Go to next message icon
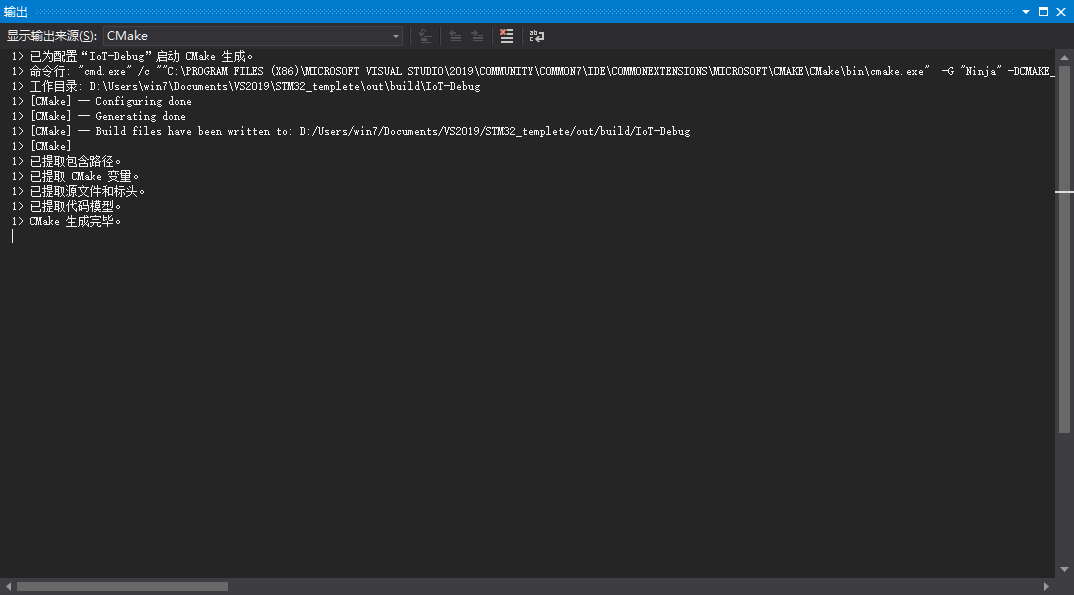The height and width of the screenshot is (595, 1074). coord(477,36)
